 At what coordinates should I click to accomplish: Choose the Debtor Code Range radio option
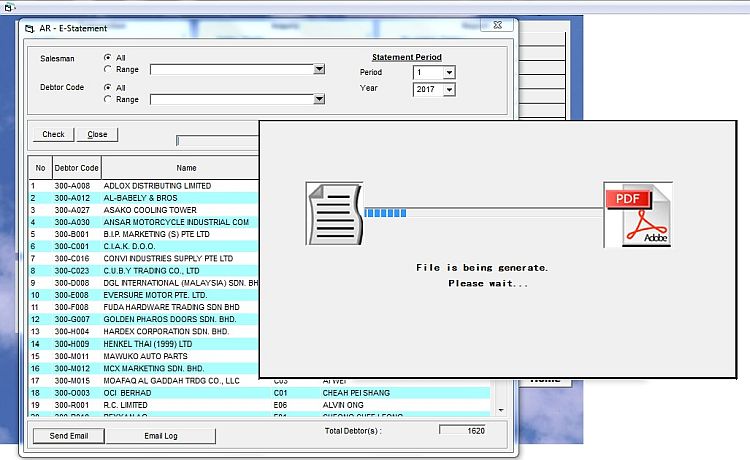pyautogui.click(x=108, y=100)
